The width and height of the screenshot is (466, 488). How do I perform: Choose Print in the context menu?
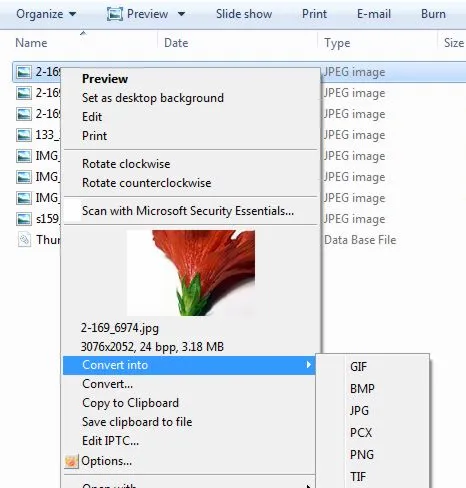point(94,136)
